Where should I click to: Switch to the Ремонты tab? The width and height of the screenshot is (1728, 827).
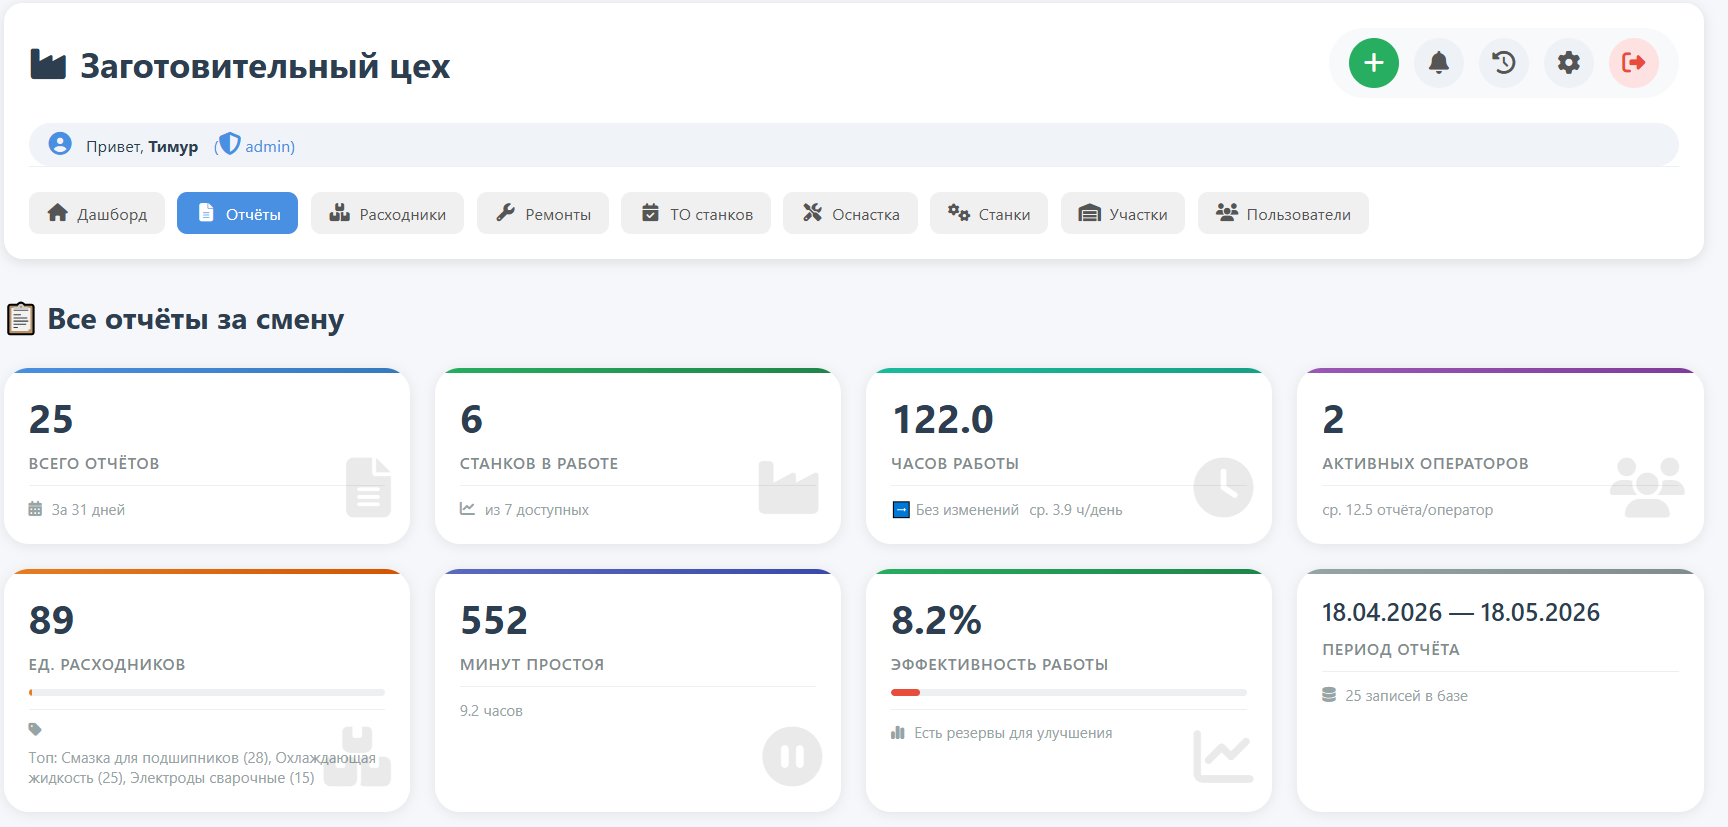click(543, 213)
